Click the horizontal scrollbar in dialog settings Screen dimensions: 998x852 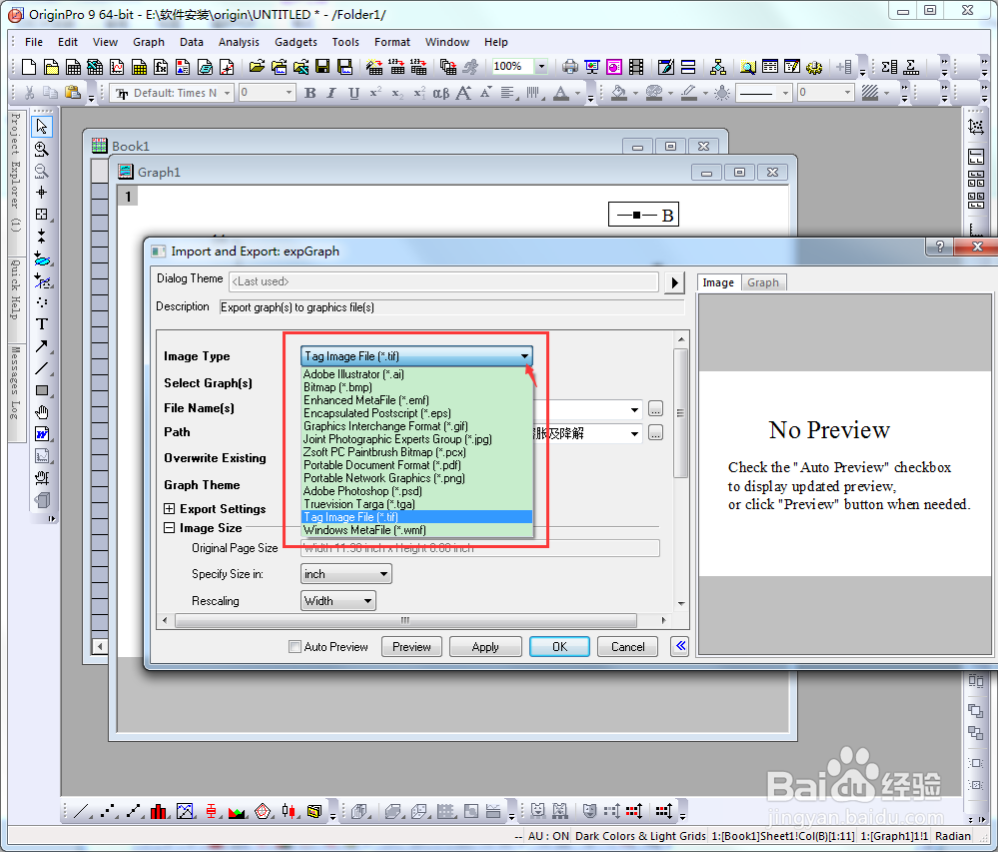405,620
